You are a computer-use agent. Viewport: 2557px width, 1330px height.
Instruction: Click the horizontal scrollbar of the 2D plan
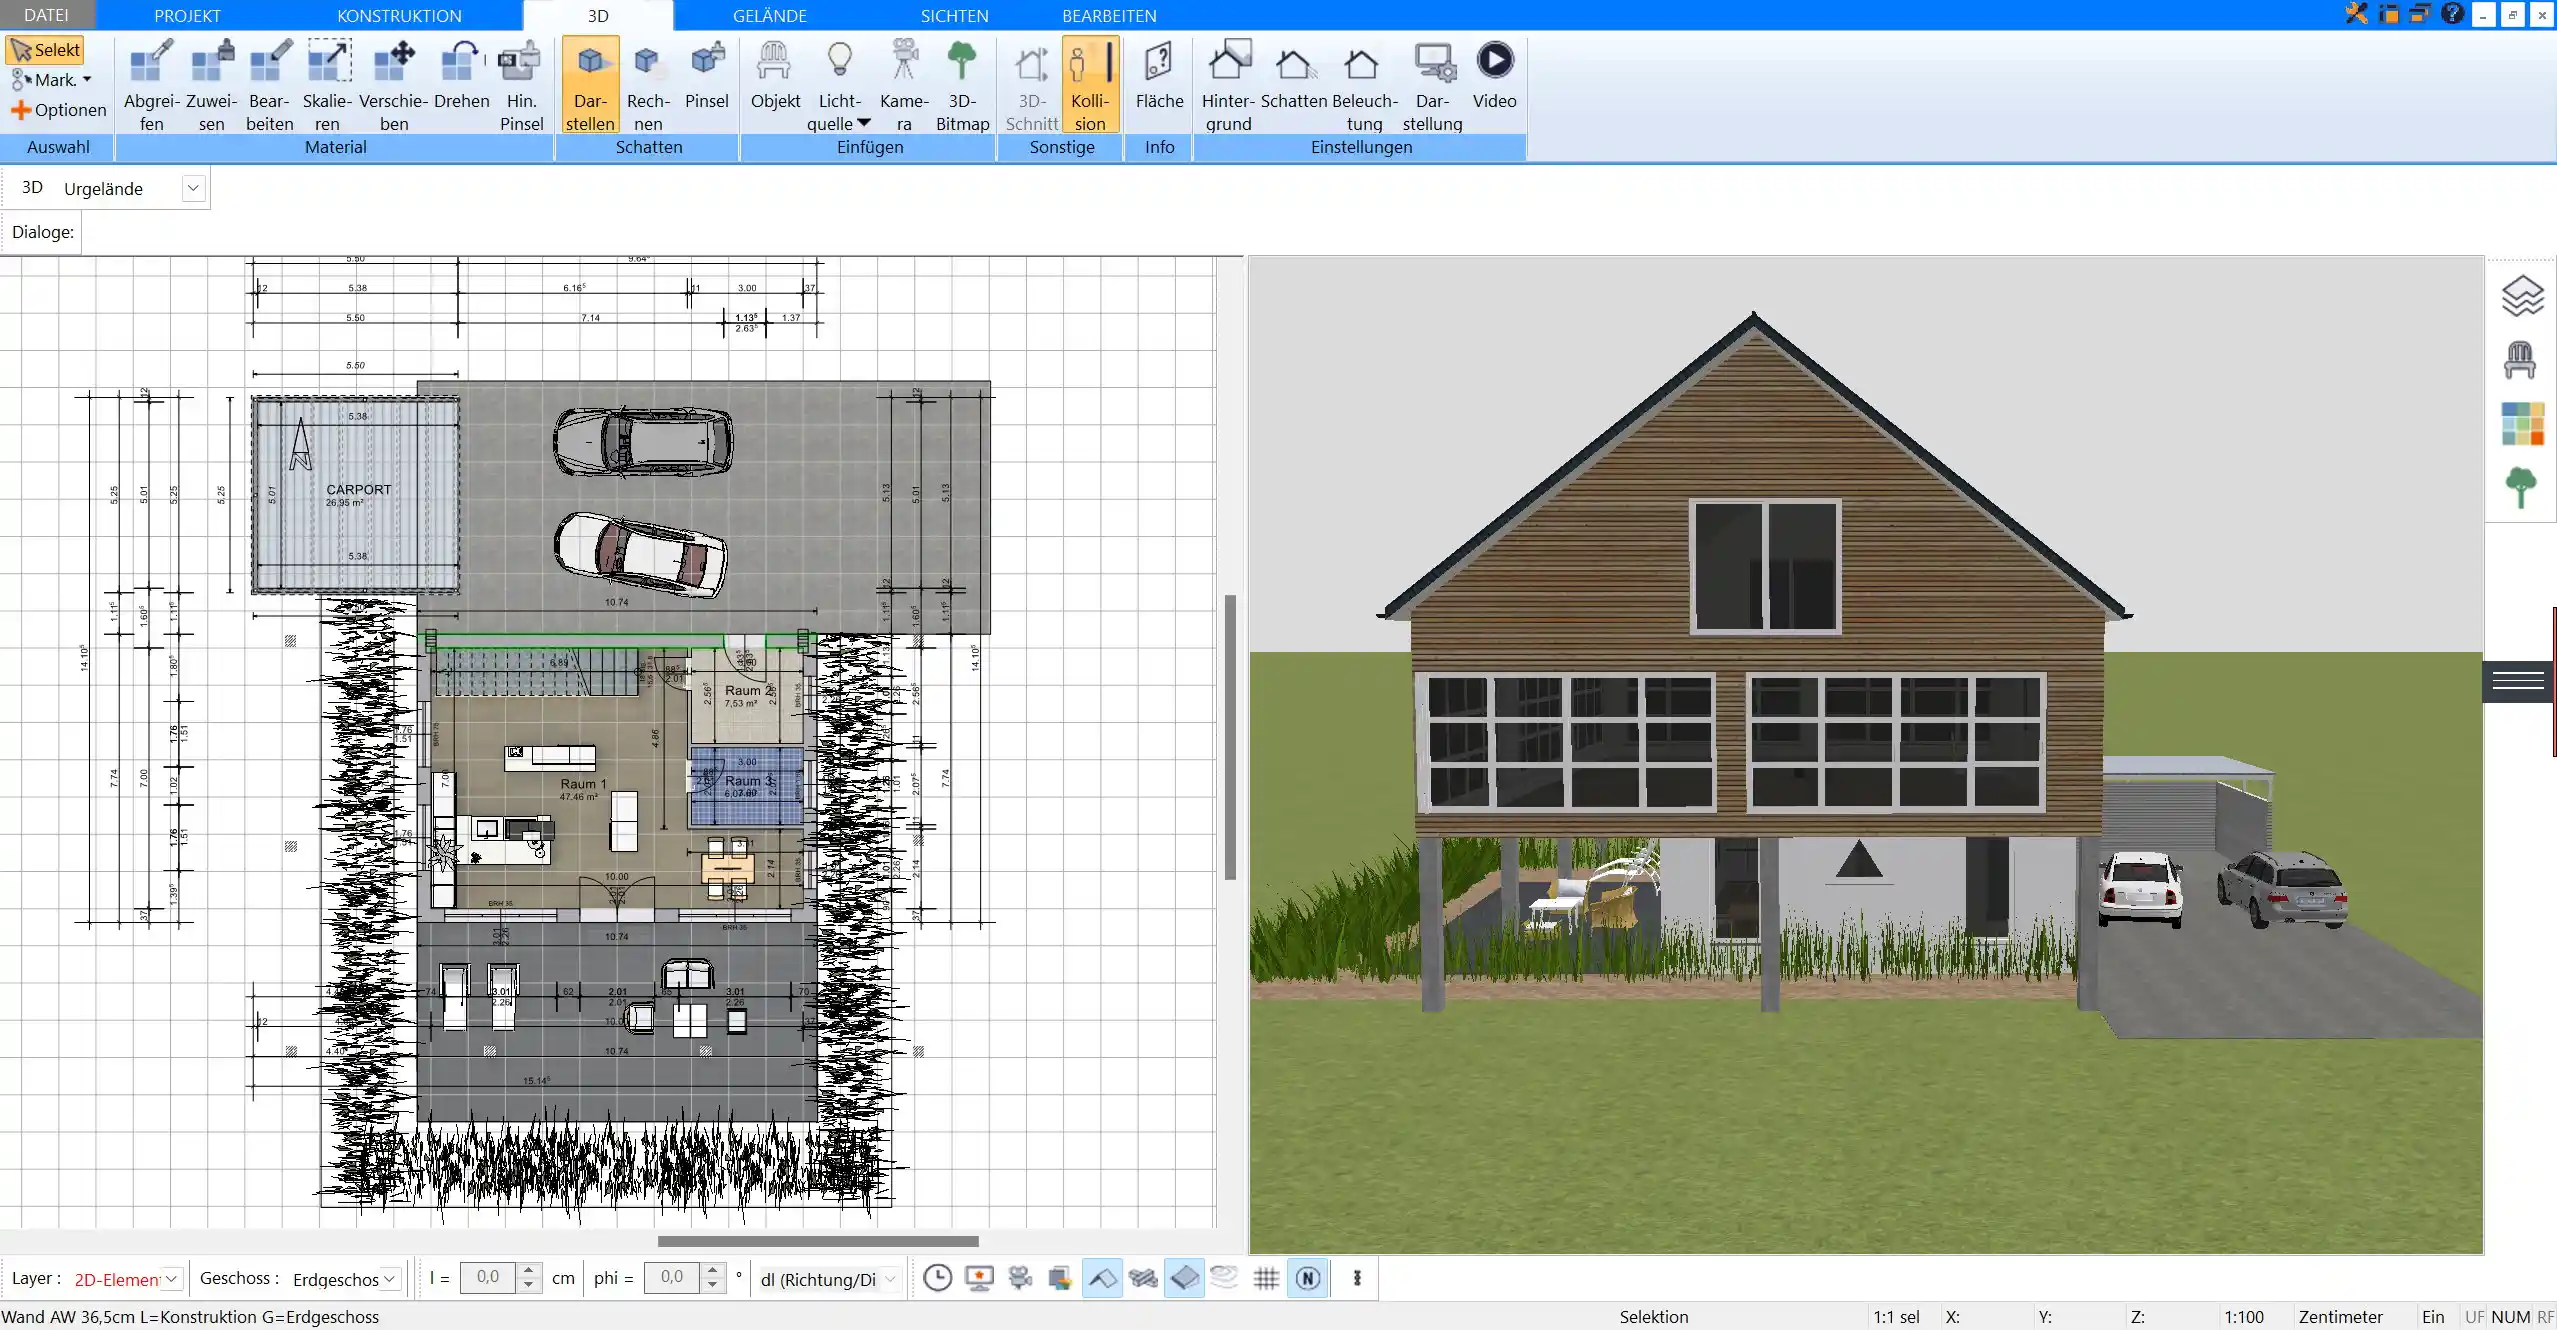click(x=818, y=1241)
